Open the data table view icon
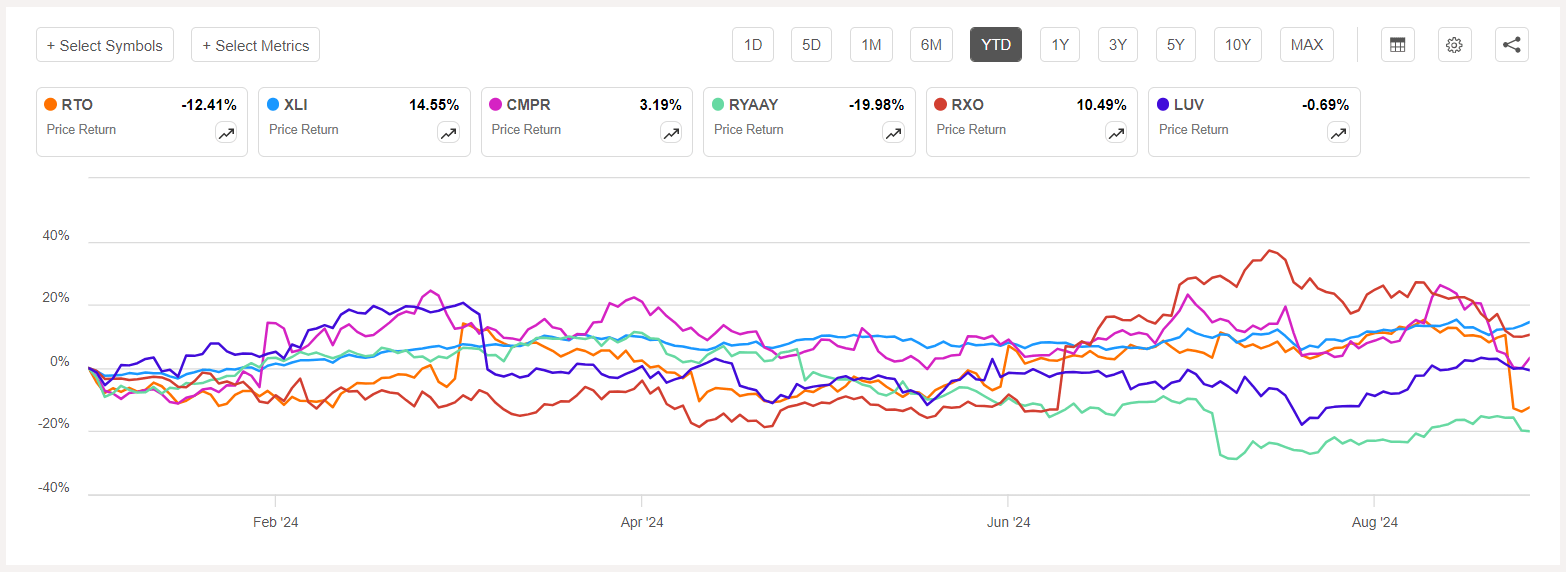Viewport: 1566px width, 572px height. click(1397, 45)
